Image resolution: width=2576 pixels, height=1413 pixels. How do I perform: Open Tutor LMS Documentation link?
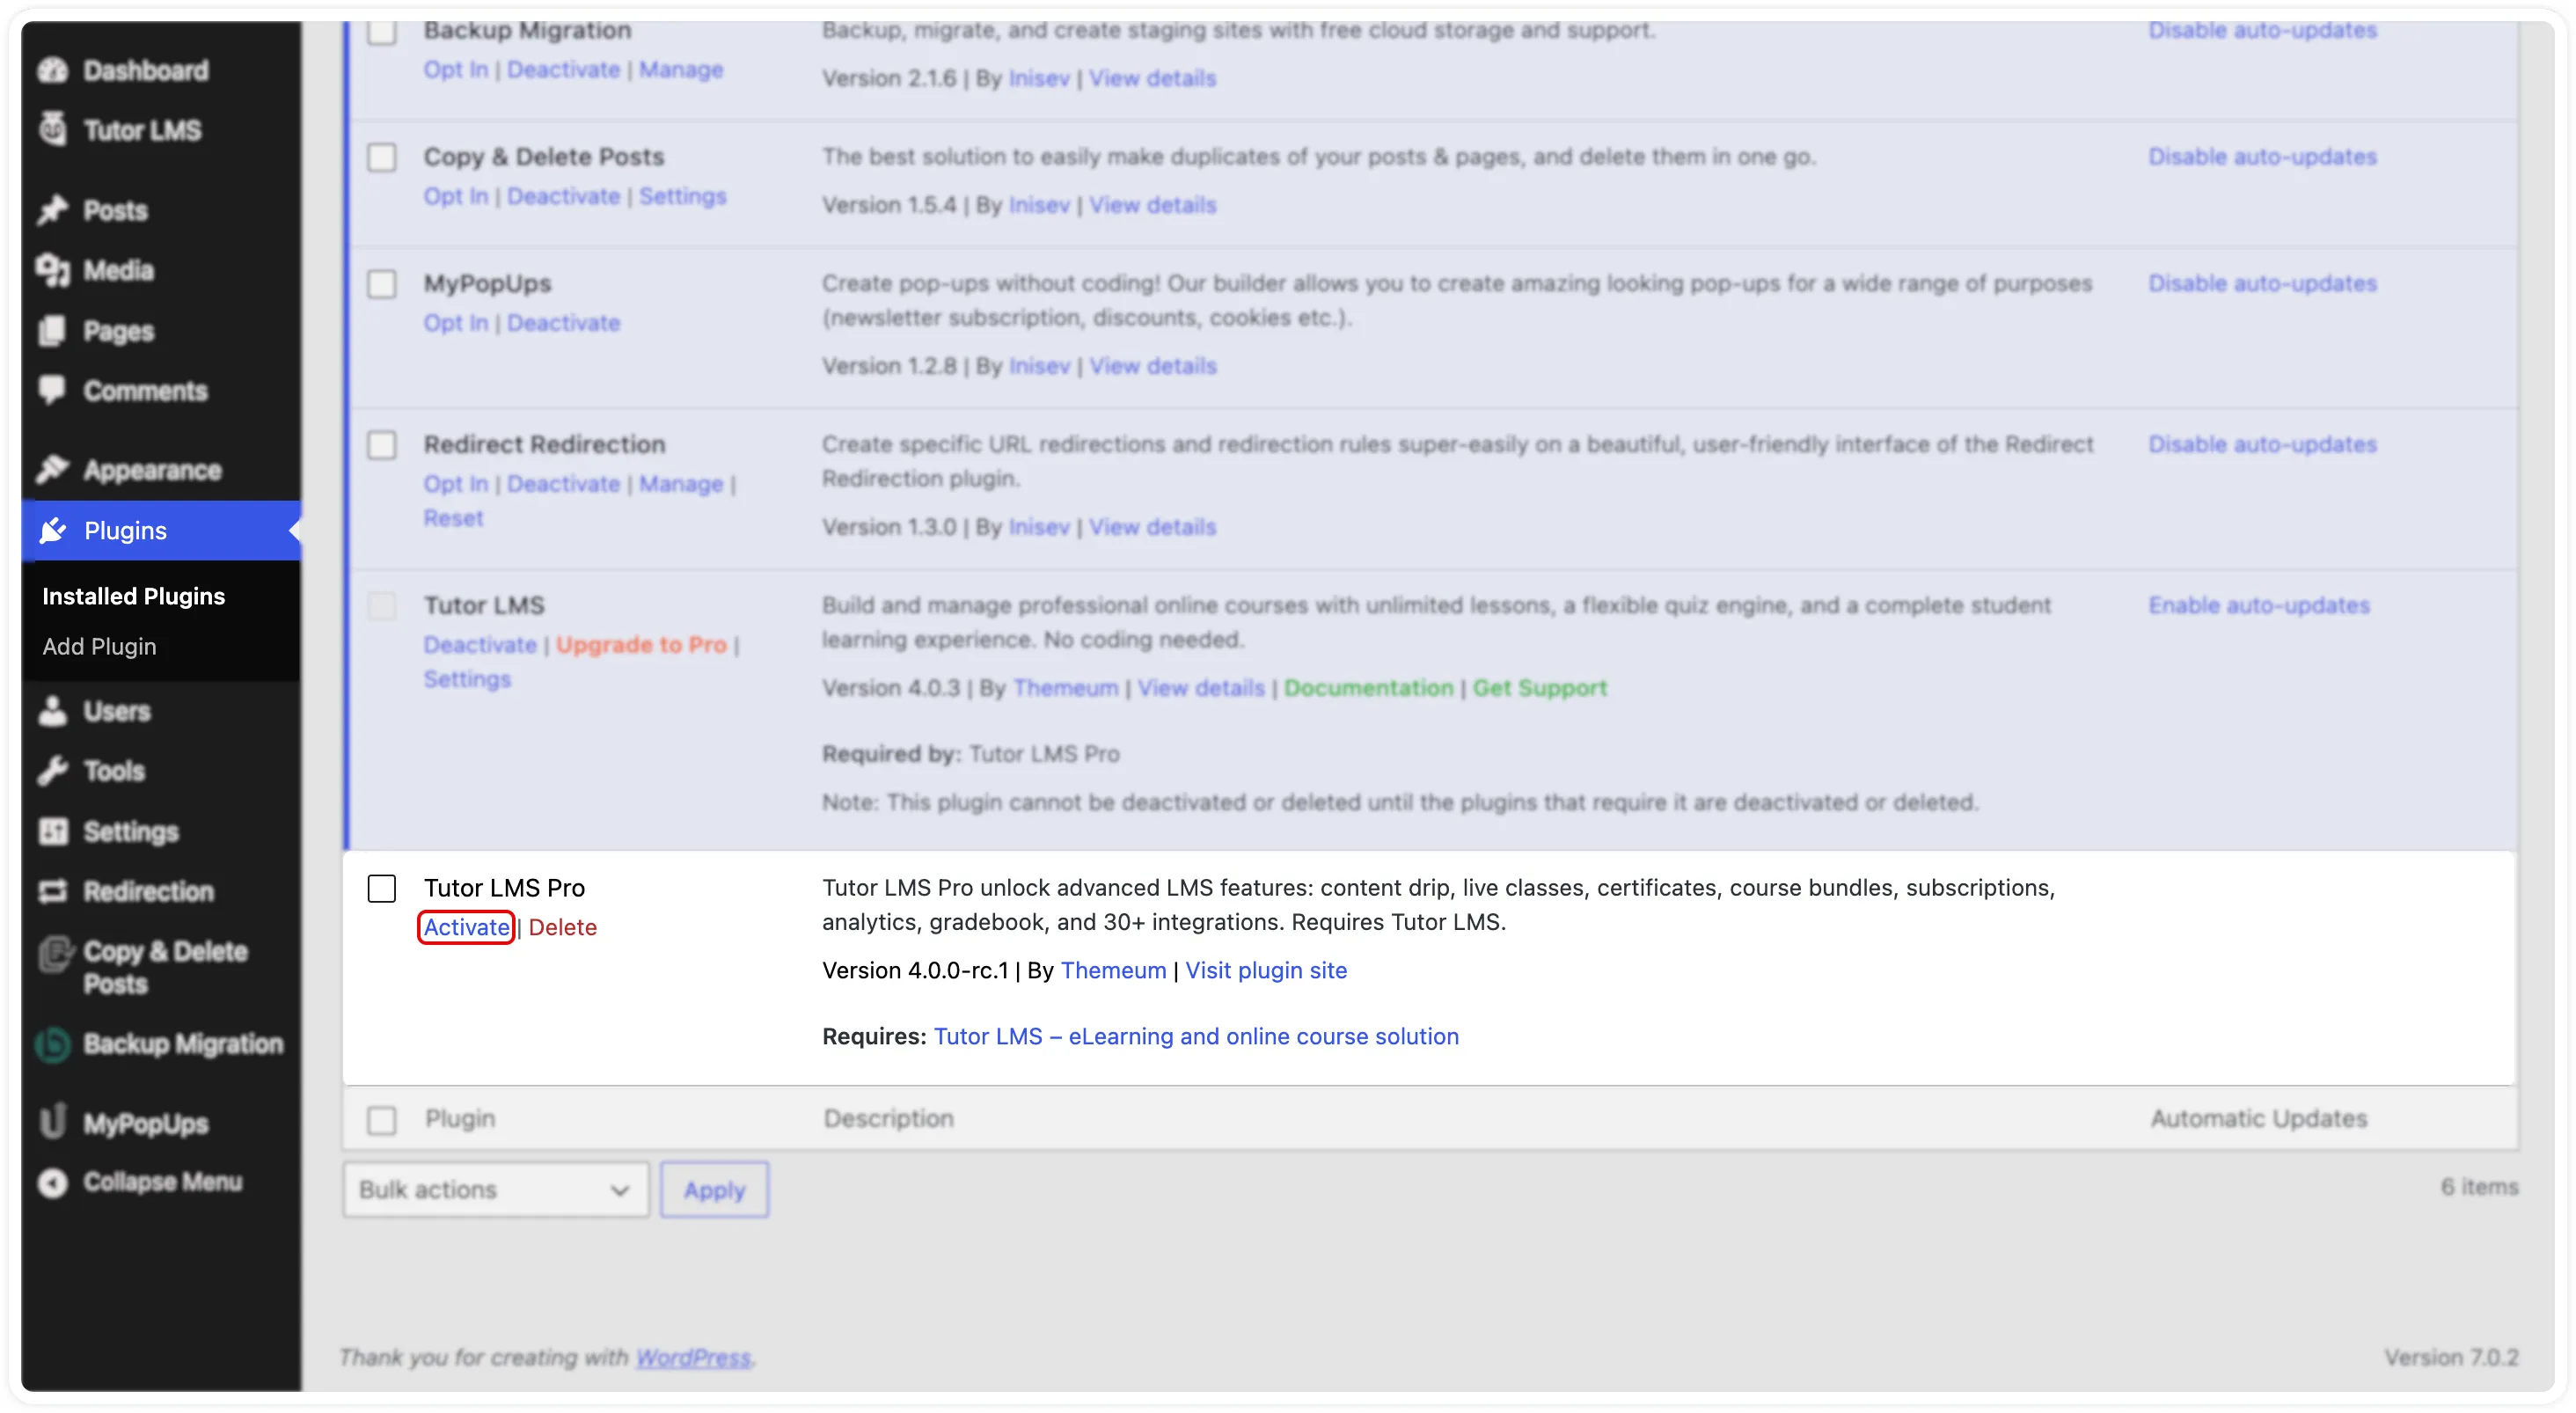[1368, 687]
